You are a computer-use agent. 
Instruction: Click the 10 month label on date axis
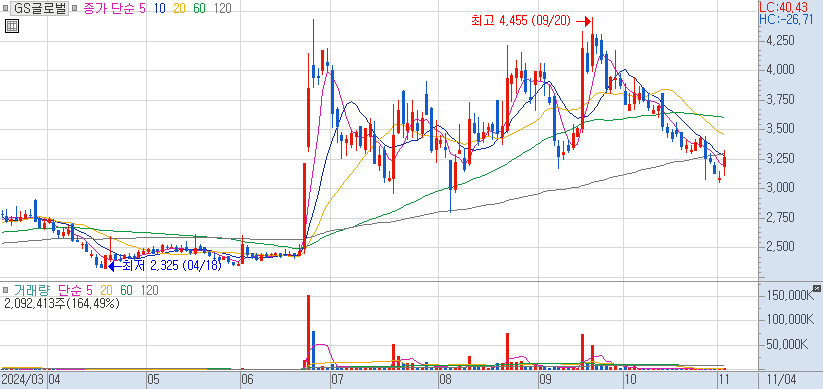[x=630, y=379]
